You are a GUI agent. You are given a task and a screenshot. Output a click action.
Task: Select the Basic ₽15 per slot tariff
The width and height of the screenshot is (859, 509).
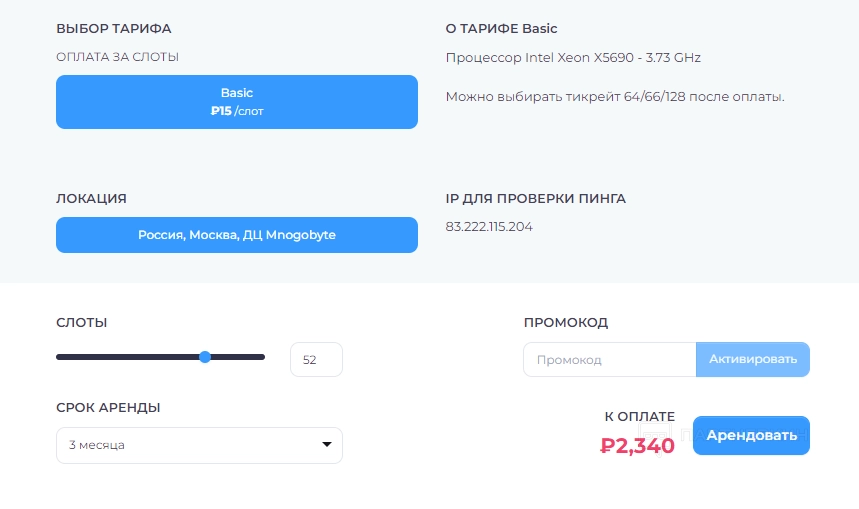point(237,102)
